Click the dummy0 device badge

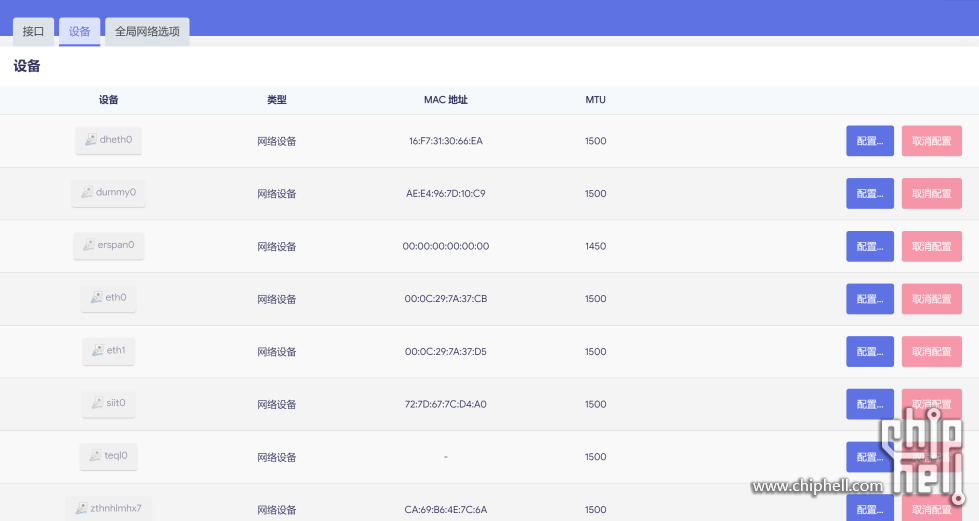pyautogui.click(x=109, y=192)
